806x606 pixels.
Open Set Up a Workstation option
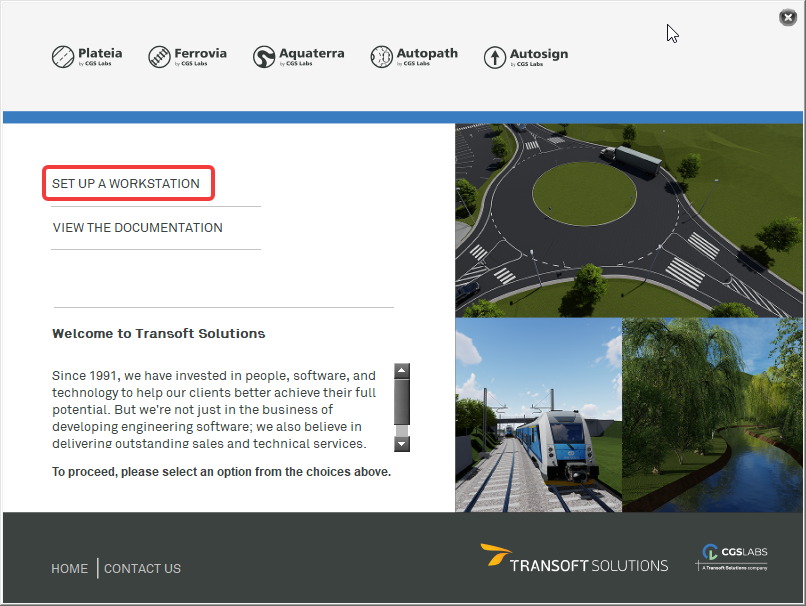[128, 183]
